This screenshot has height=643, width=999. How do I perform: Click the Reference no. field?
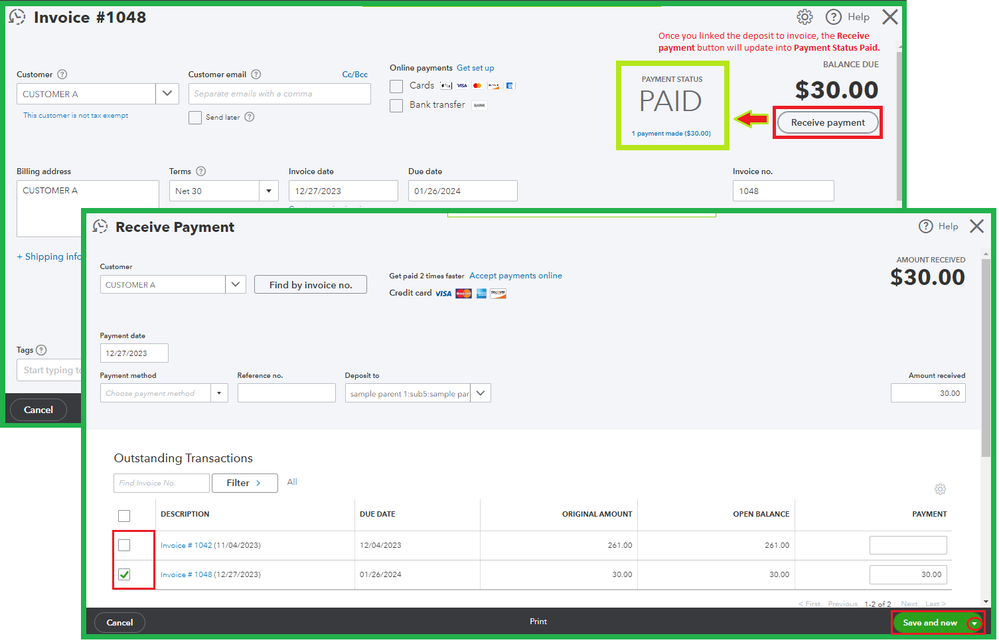pyautogui.click(x=286, y=393)
